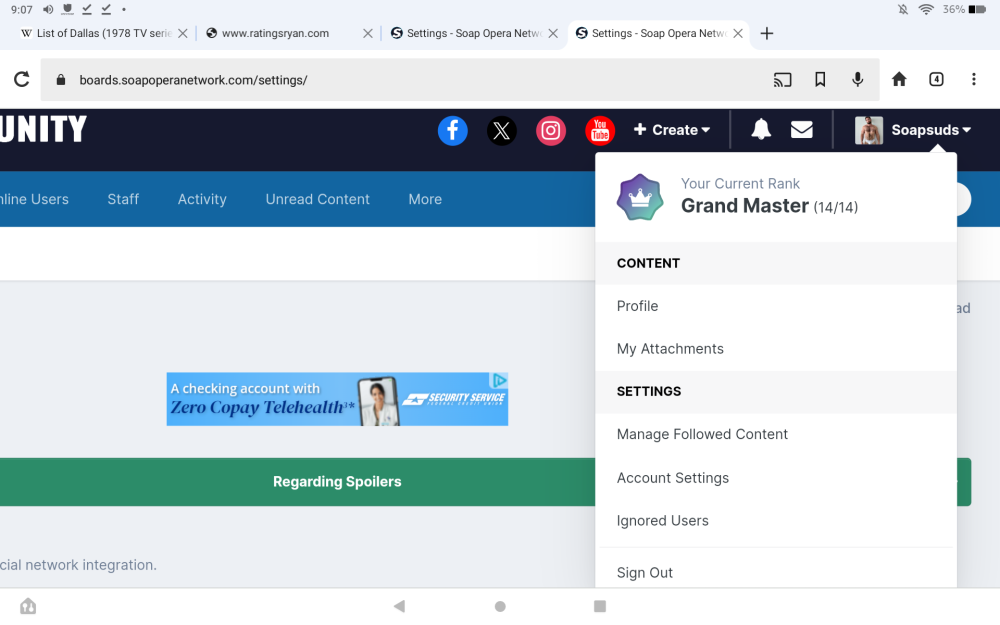Choose Sign Out in the user menu
Screen dimensions: 1000x625
[x=645, y=573]
